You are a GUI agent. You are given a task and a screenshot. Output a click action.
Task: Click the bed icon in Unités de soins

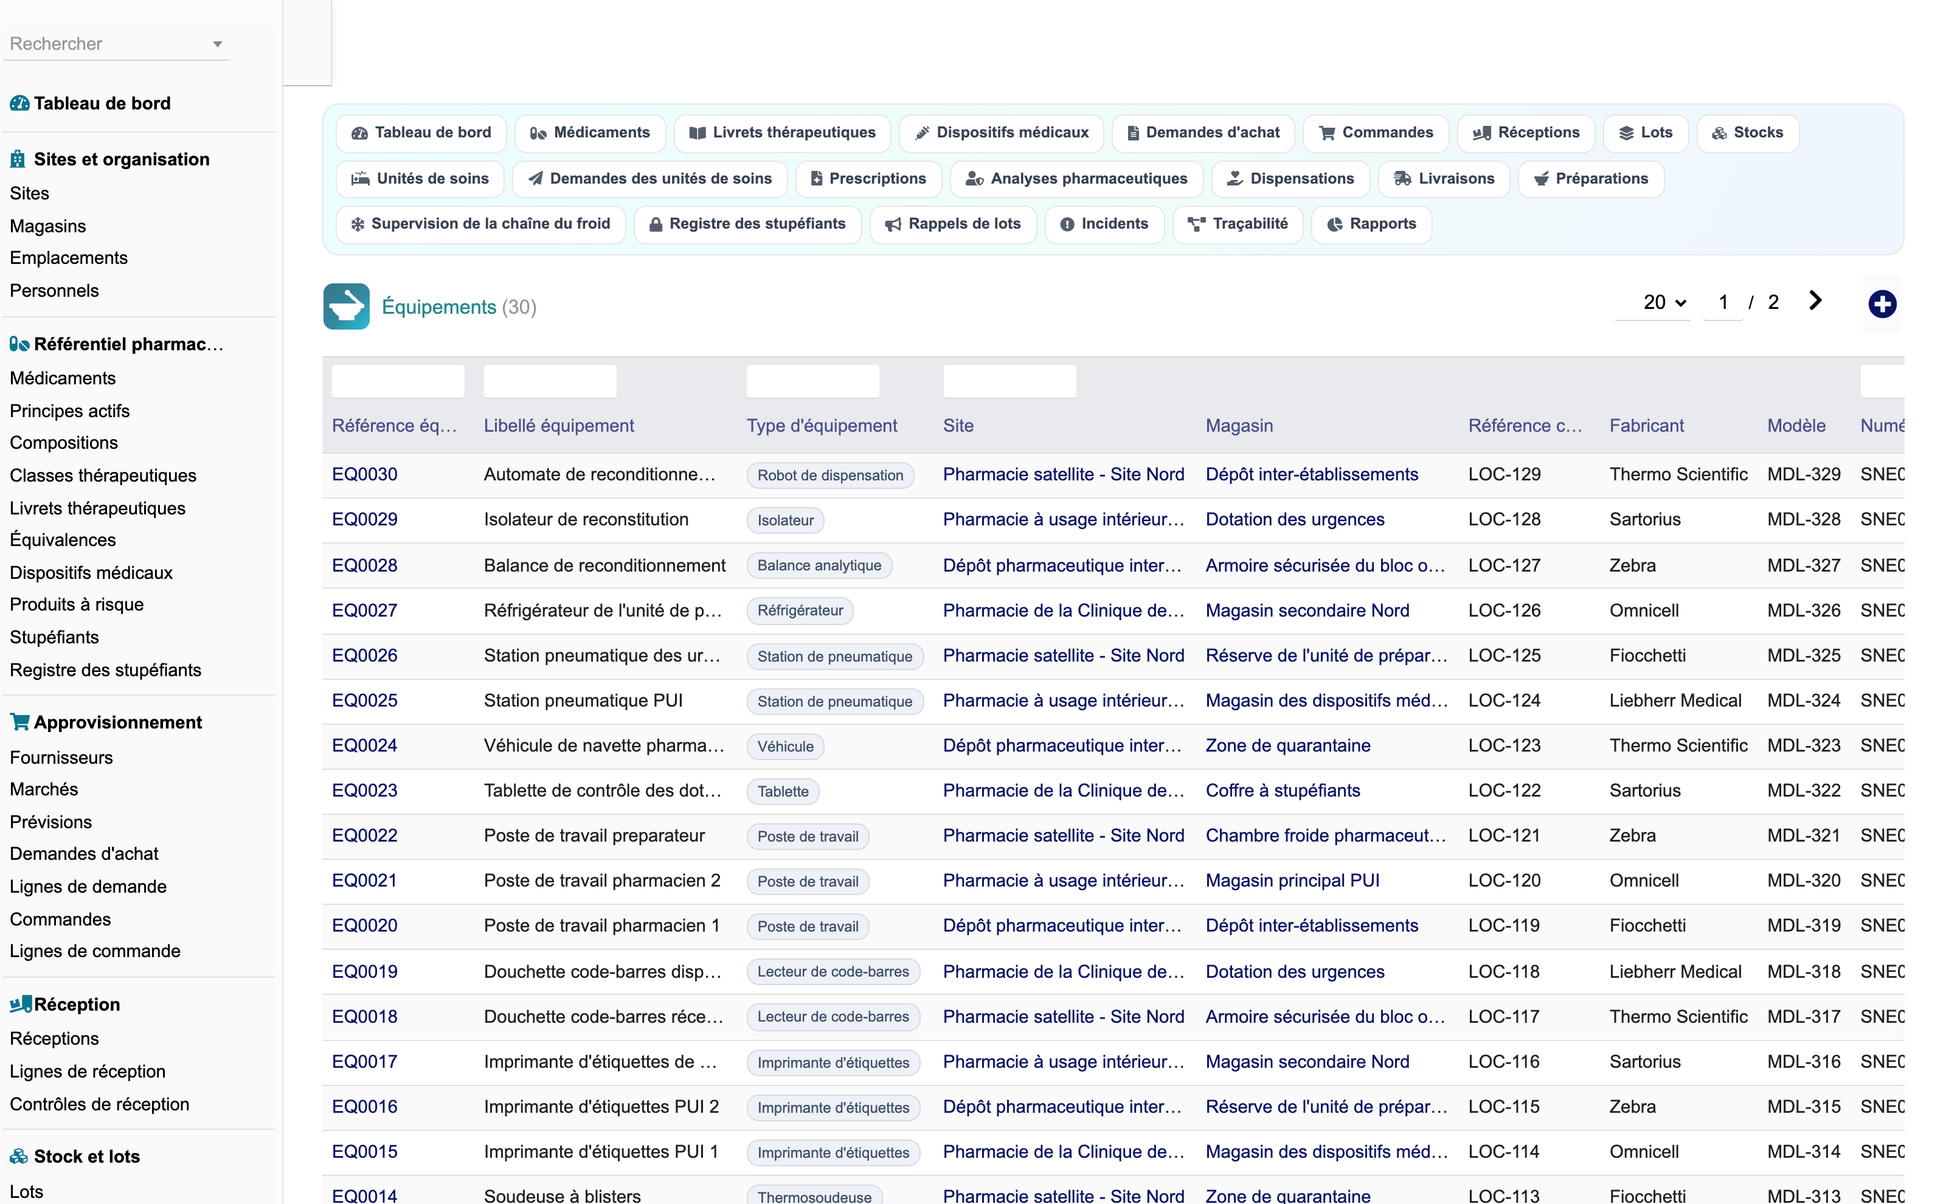pos(360,179)
